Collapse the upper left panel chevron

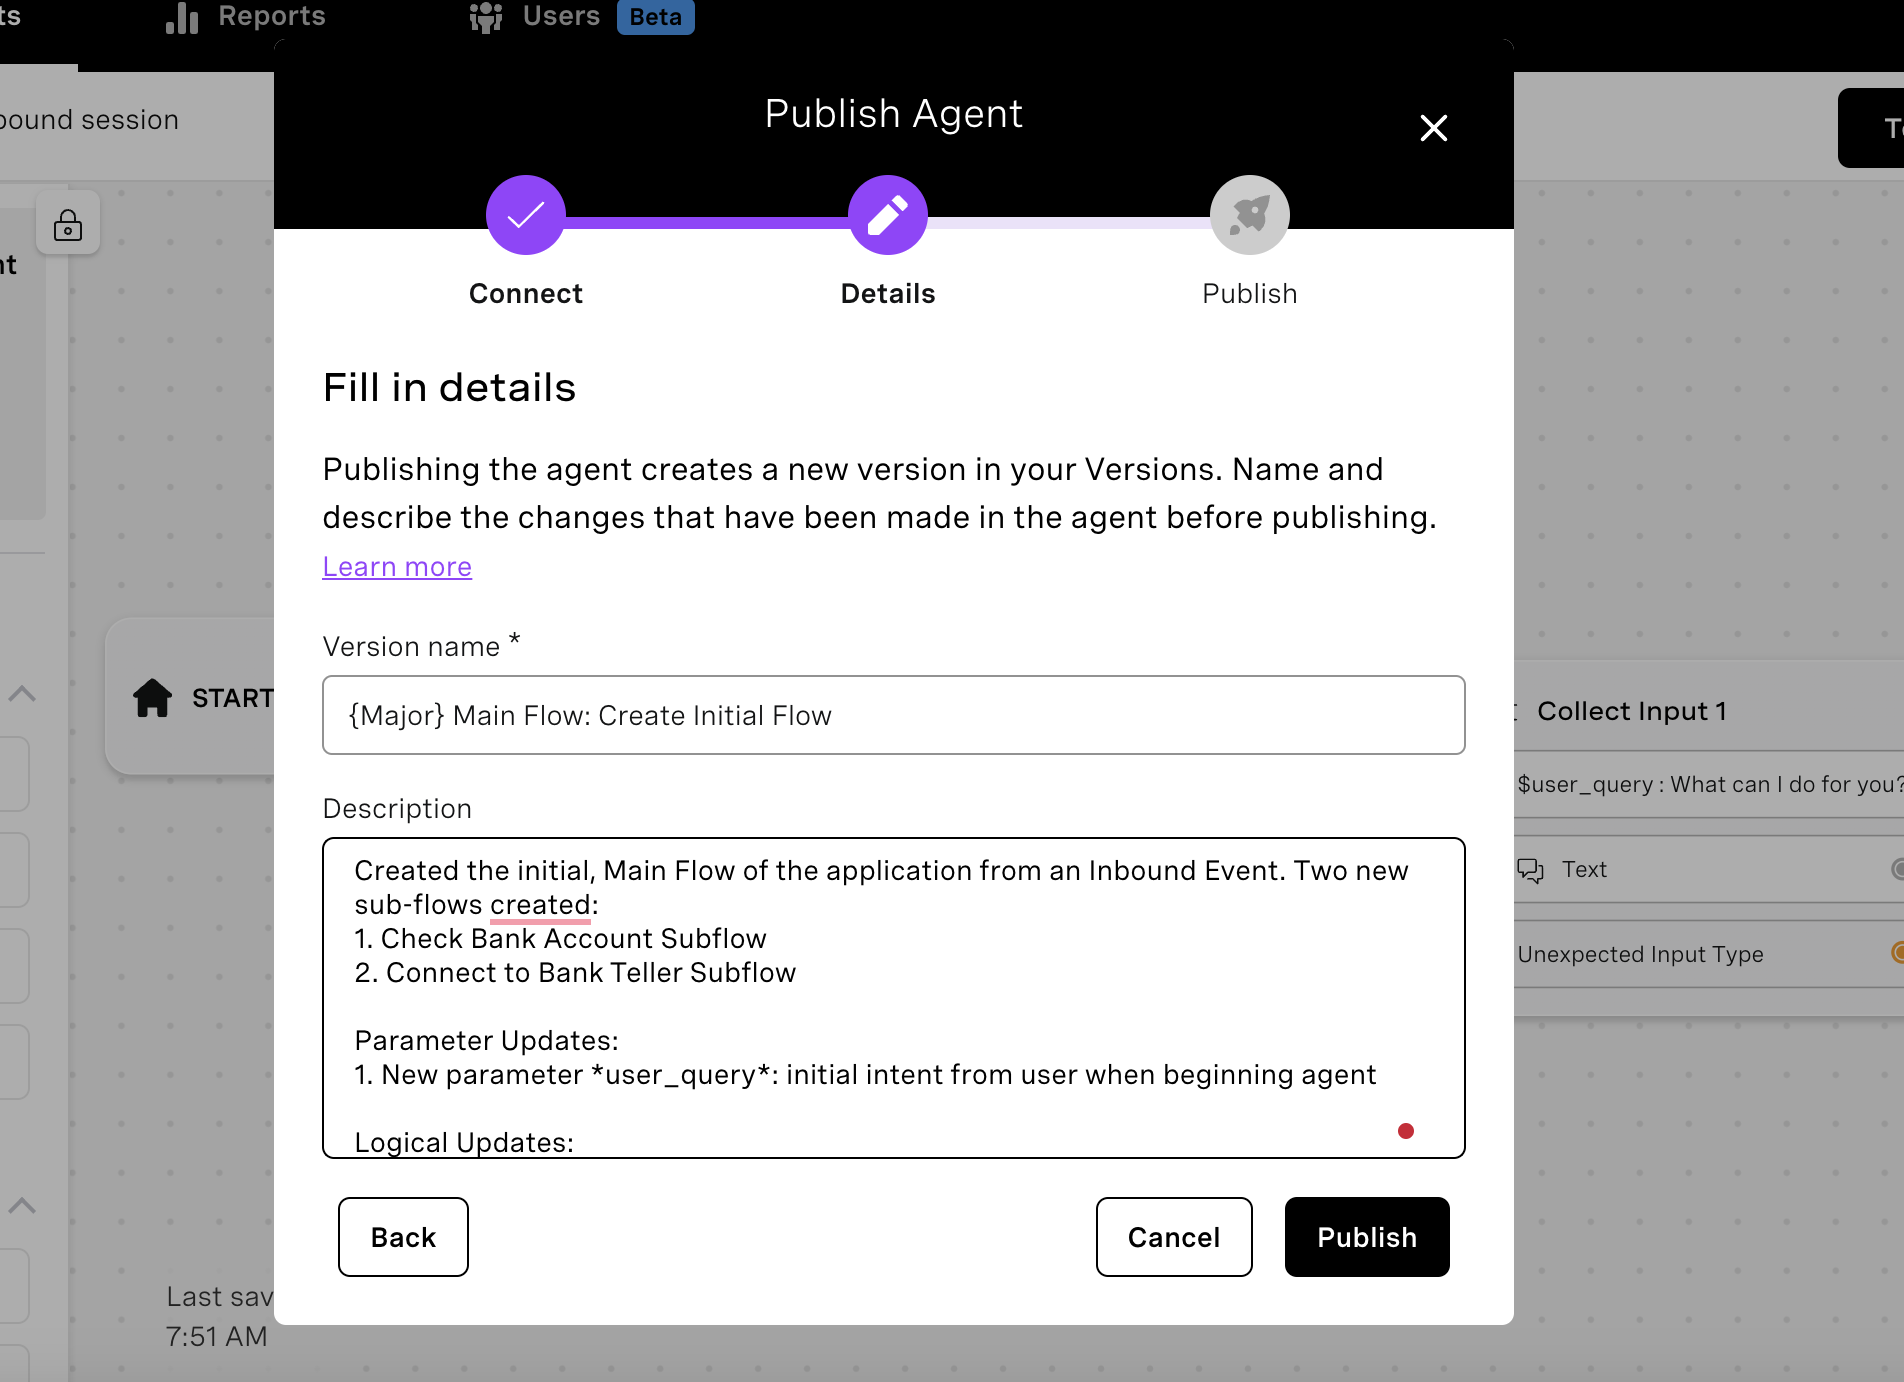(22, 693)
